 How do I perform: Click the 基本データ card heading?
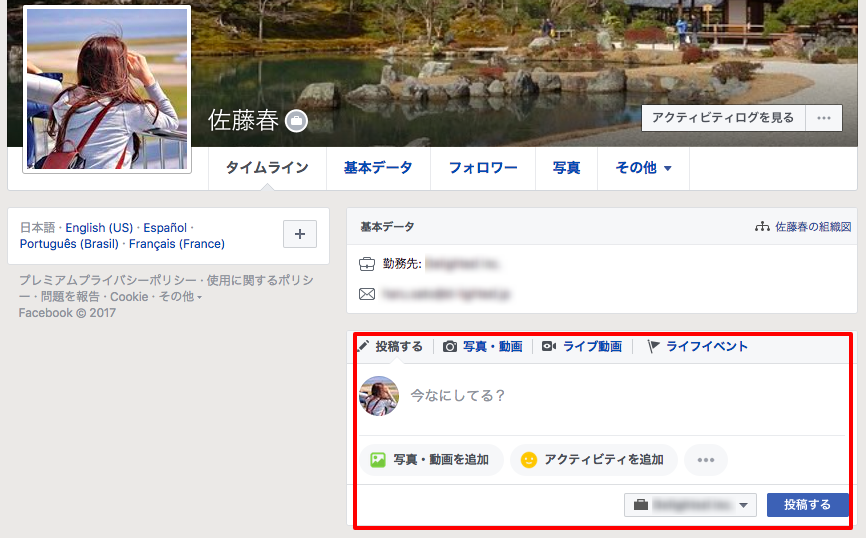387,226
